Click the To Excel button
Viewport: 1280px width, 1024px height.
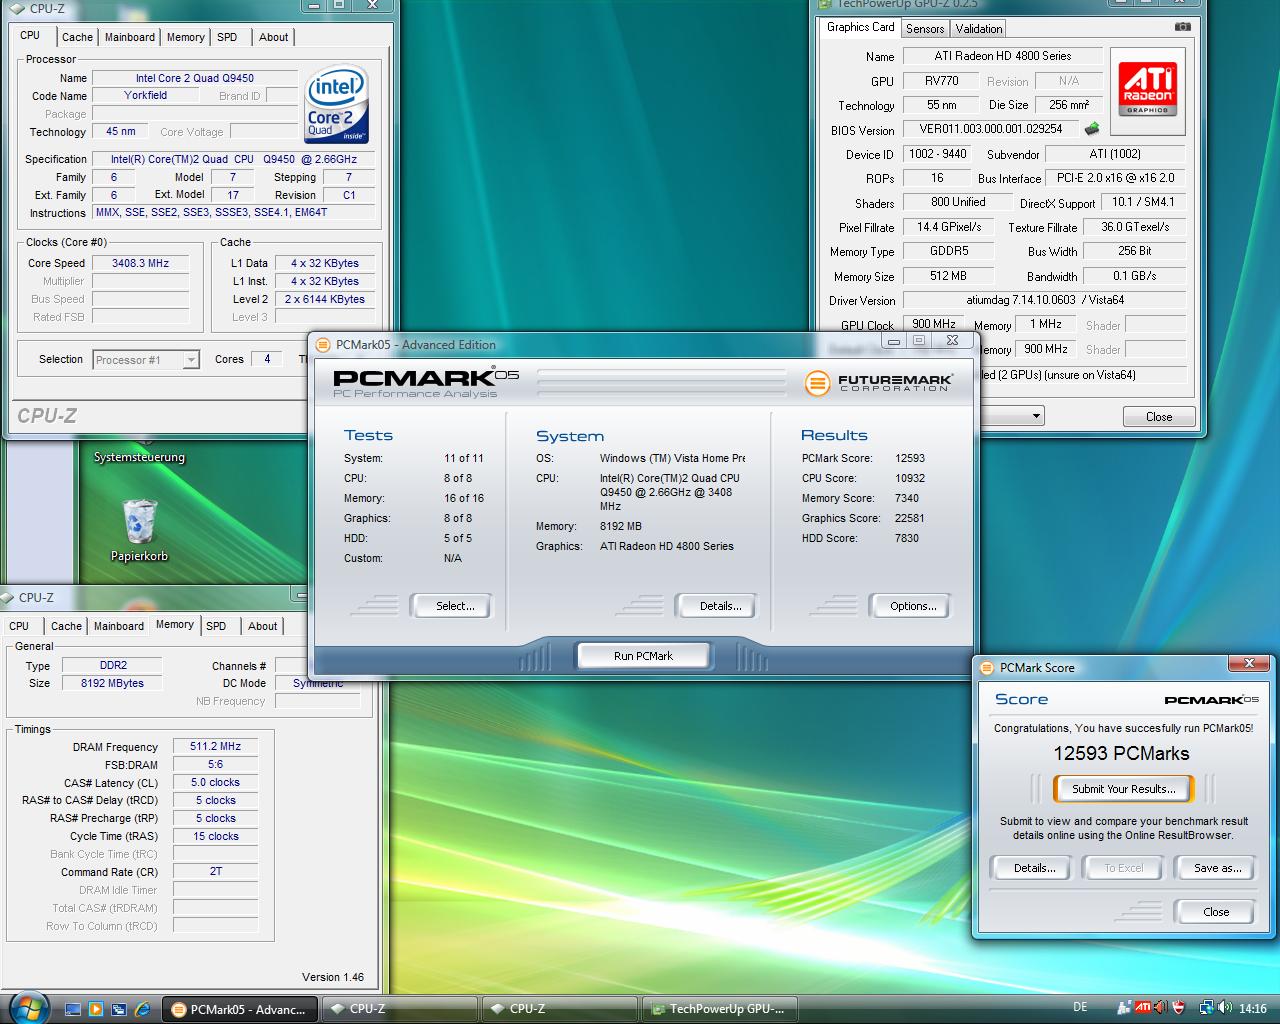(x=1124, y=868)
